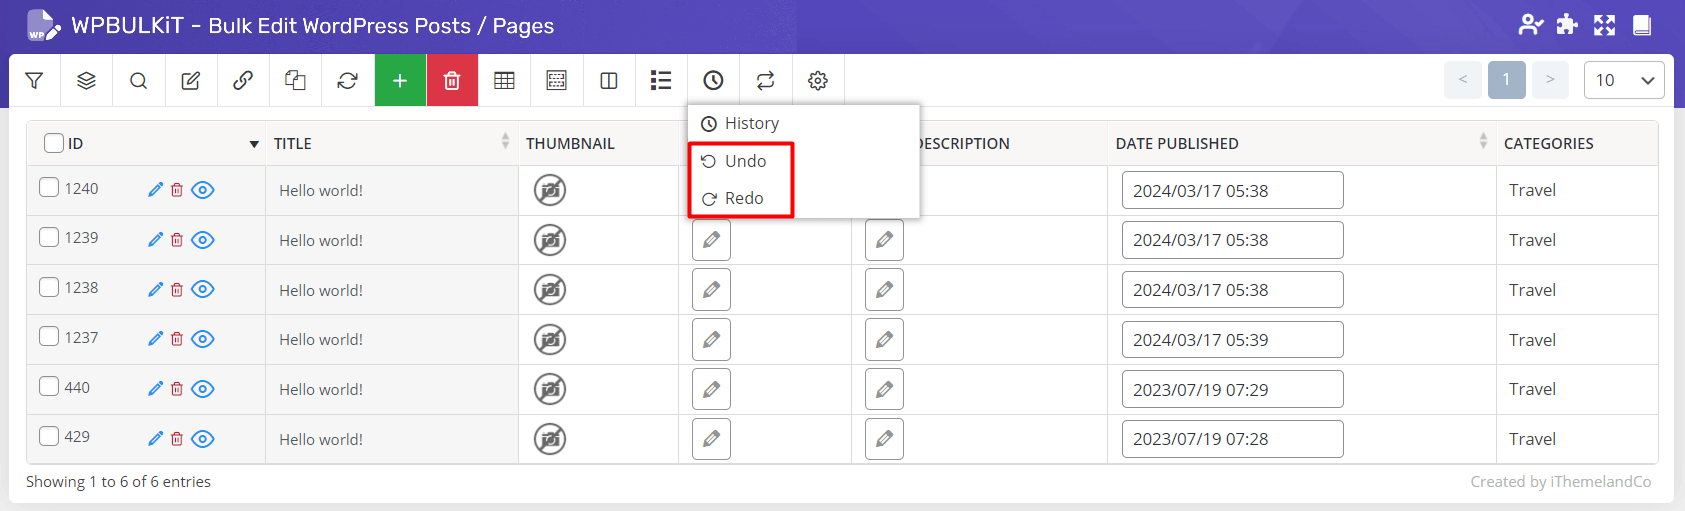Click the red trash delete toolbar button

[452, 81]
